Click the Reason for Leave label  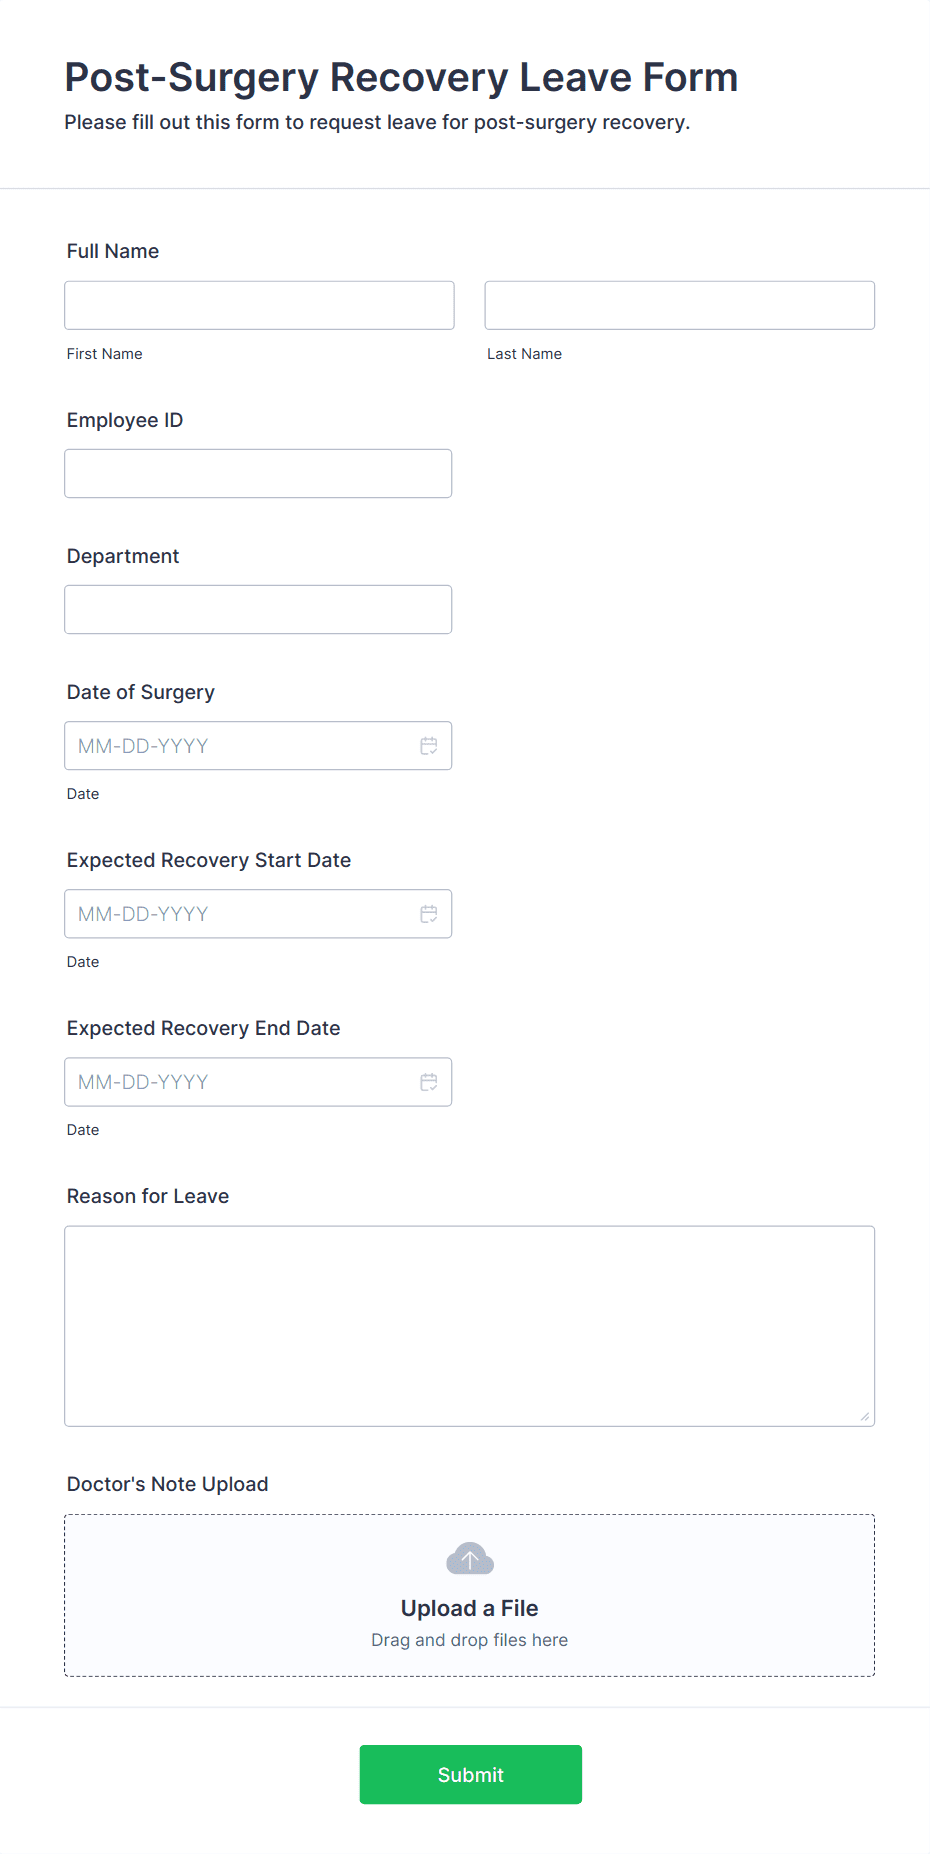pos(148,1196)
